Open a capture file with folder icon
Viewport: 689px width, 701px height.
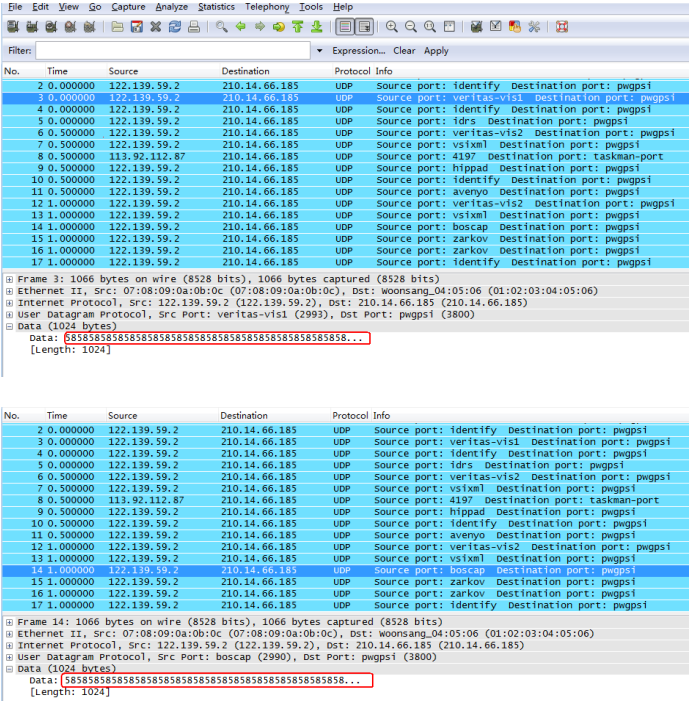click(x=118, y=27)
